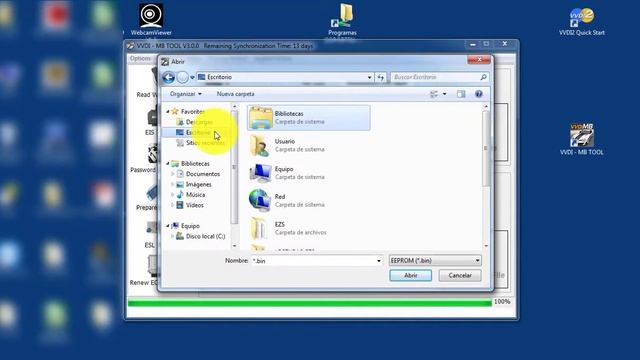Click the Abrir button
The width and height of the screenshot is (640, 360).
[x=411, y=276]
